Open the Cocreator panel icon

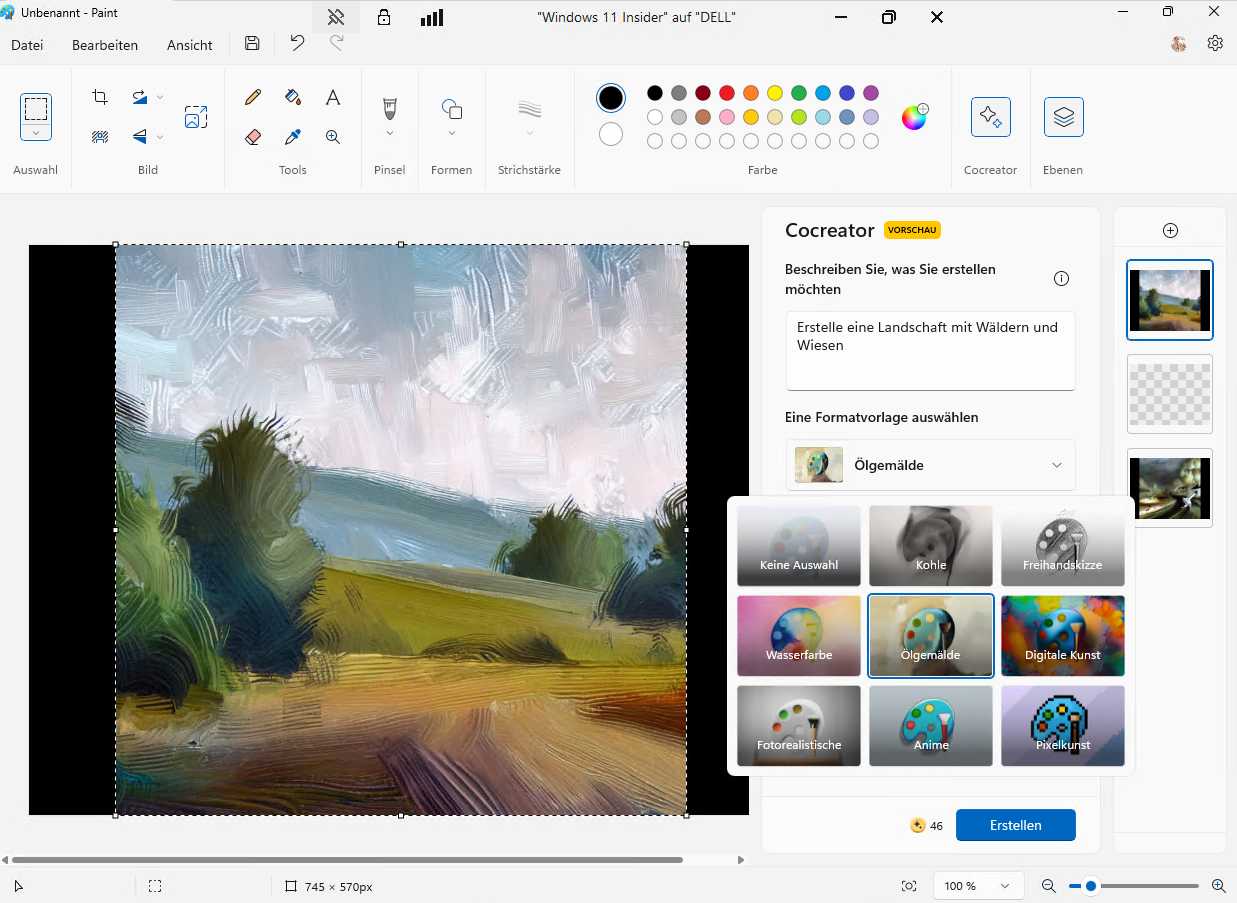click(990, 116)
